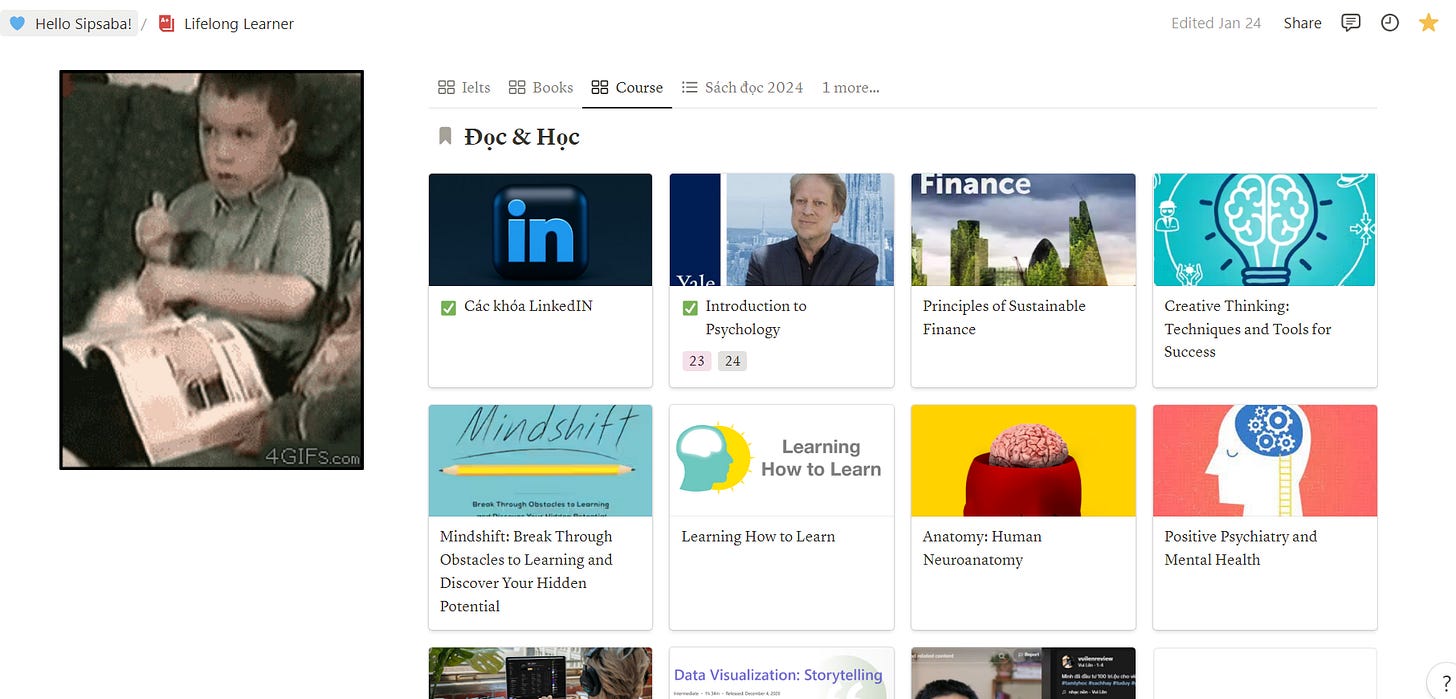Open the LinkedIn logo cover thumbnail
The width and height of the screenshot is (1456, 699).
point(540,230)
